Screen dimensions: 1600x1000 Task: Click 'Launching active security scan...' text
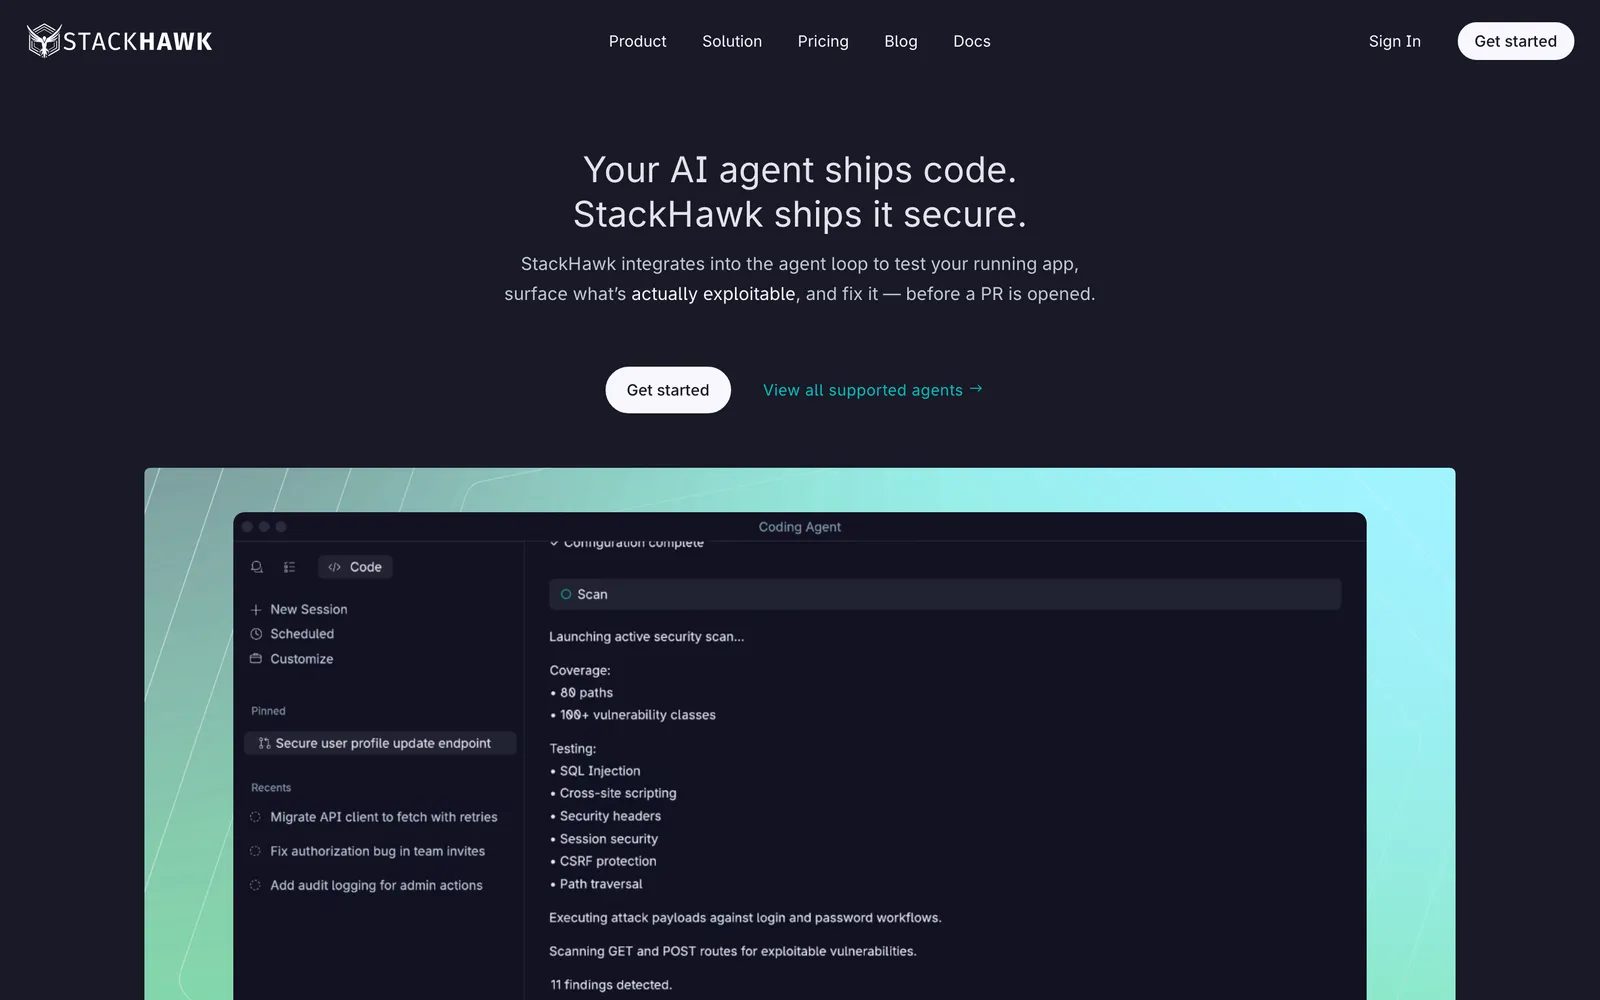coord(646,636)
